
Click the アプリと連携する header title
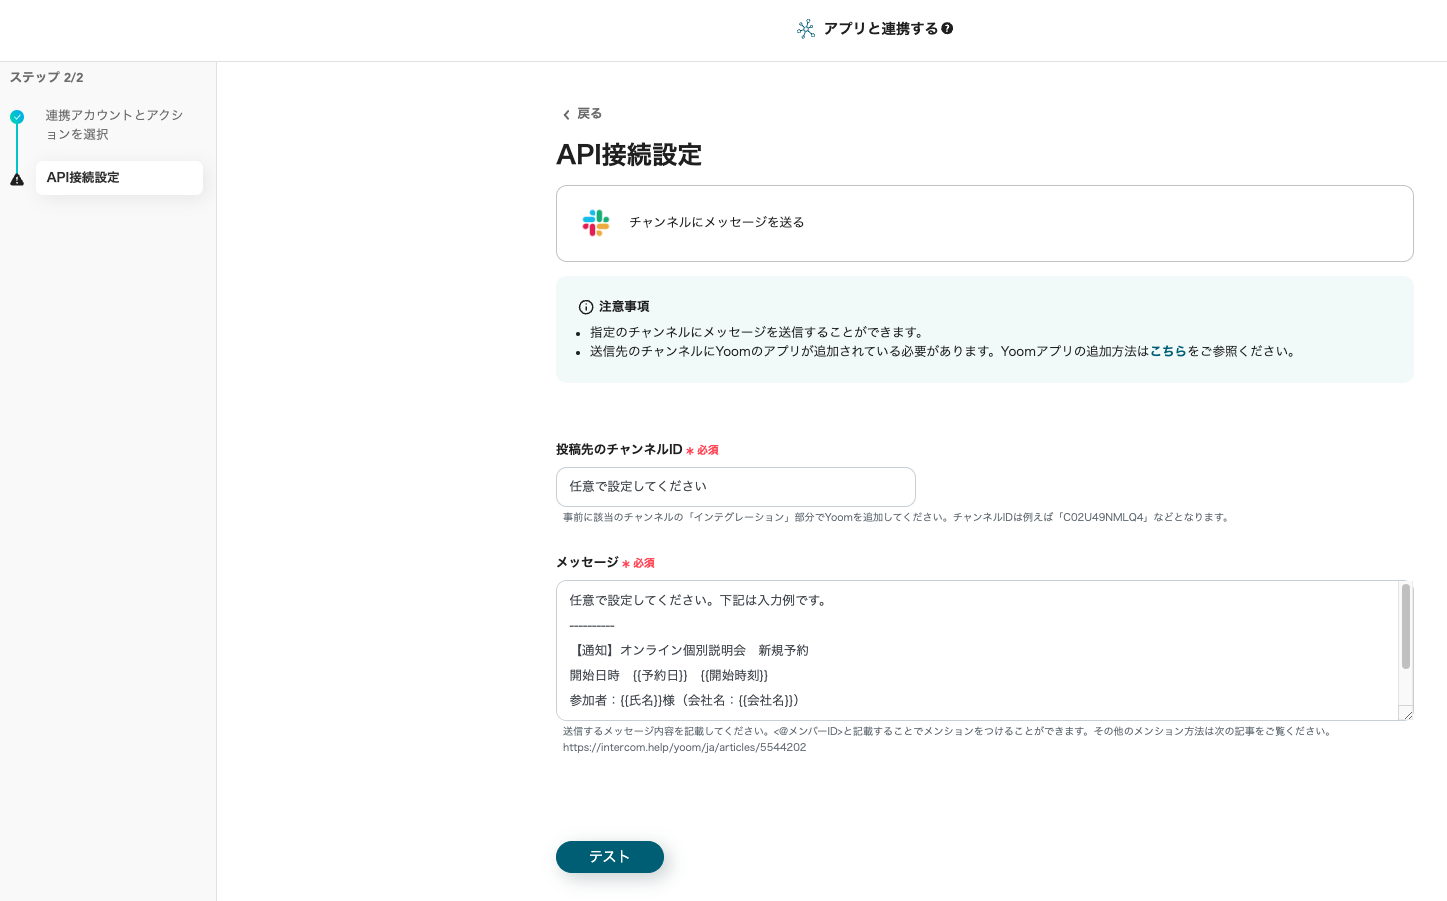(x=880, y=29)
